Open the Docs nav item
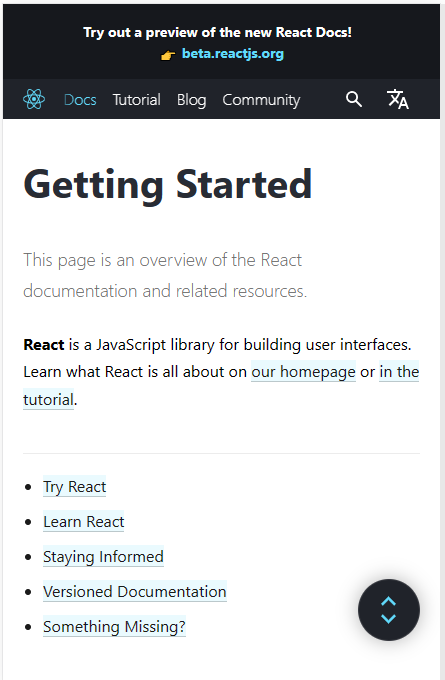The width and height of the screenshot is (445, 680). coord(80,100)
